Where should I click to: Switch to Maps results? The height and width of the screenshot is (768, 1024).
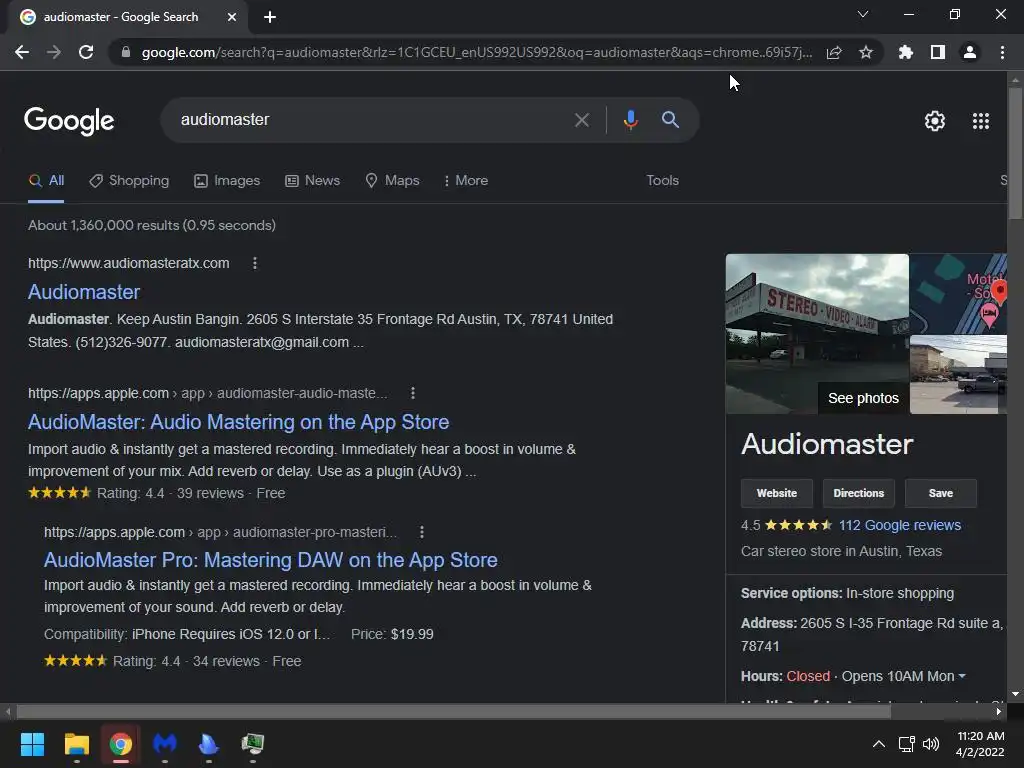[392, 180]
